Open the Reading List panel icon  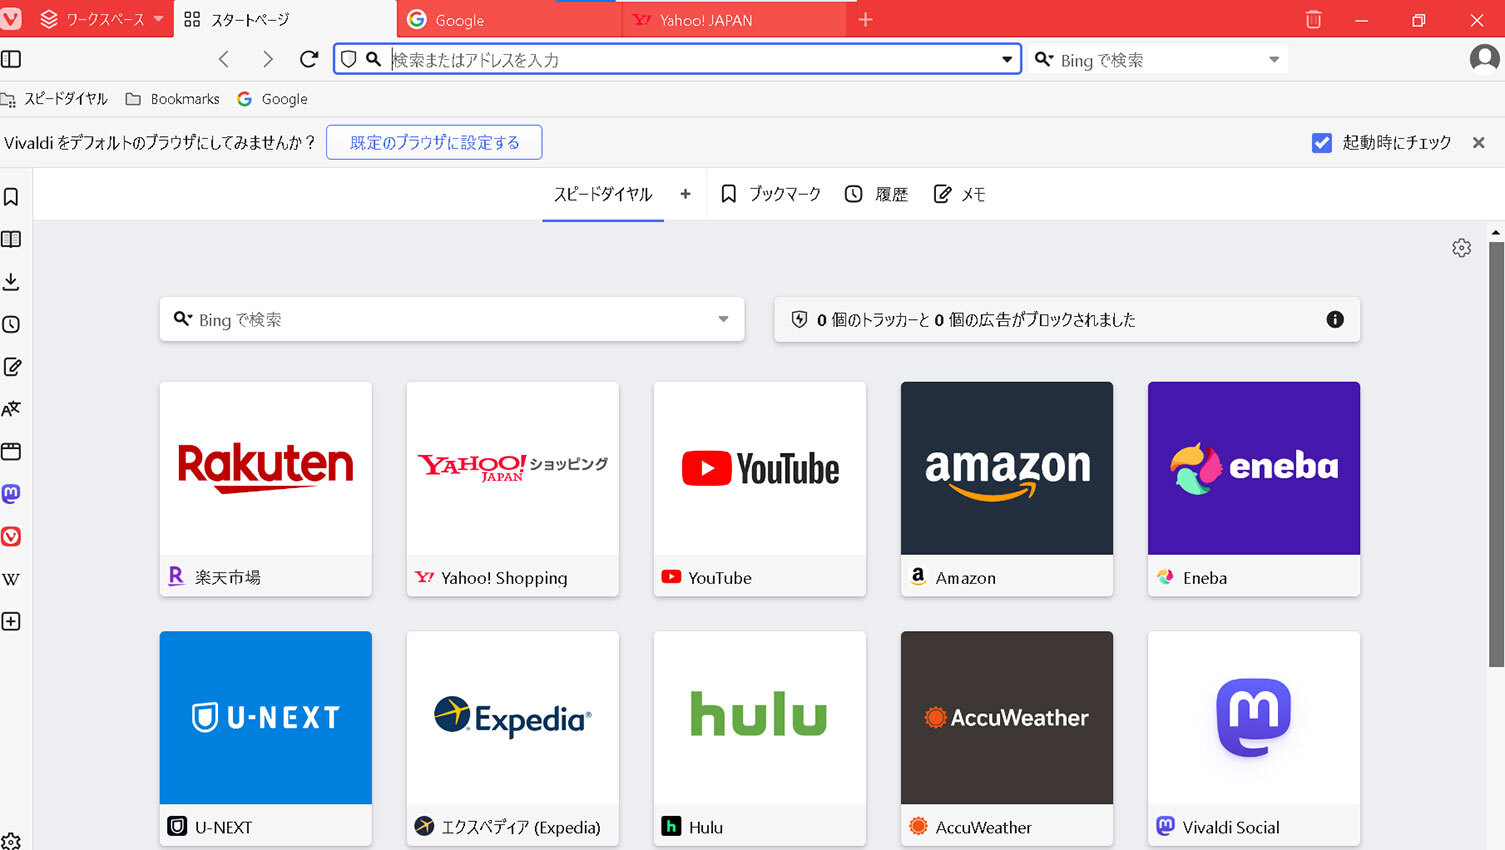coord(11,240)
